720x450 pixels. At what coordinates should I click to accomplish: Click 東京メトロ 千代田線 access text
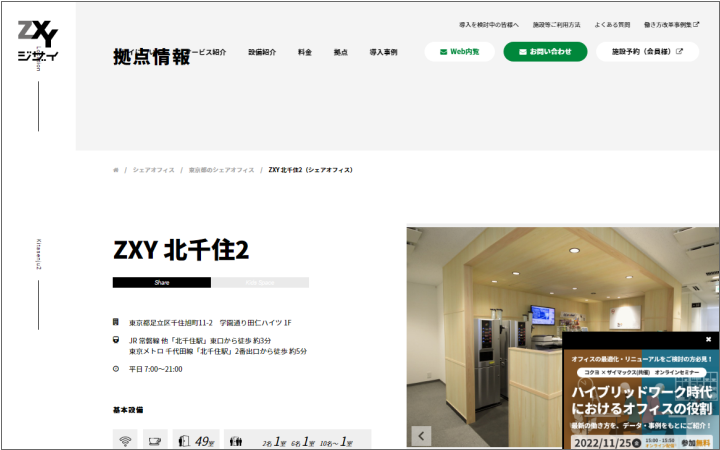click(218, 351)
